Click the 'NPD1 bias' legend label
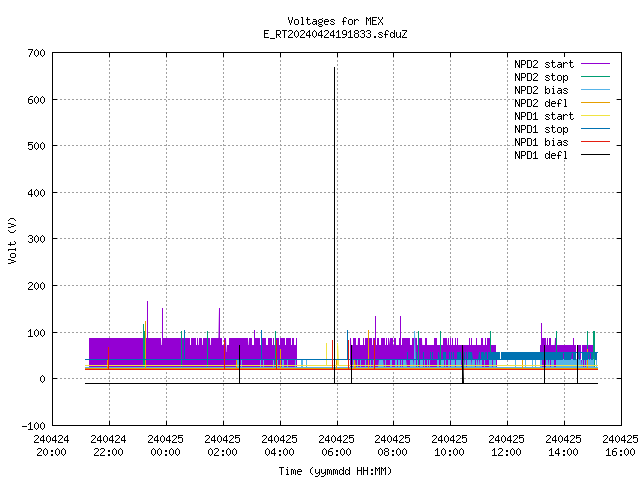This screenshot has height=480, width=640. 541,142
